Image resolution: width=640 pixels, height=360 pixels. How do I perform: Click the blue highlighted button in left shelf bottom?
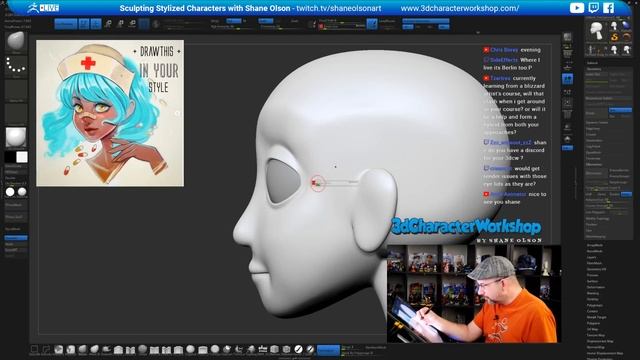click(16, 238)
